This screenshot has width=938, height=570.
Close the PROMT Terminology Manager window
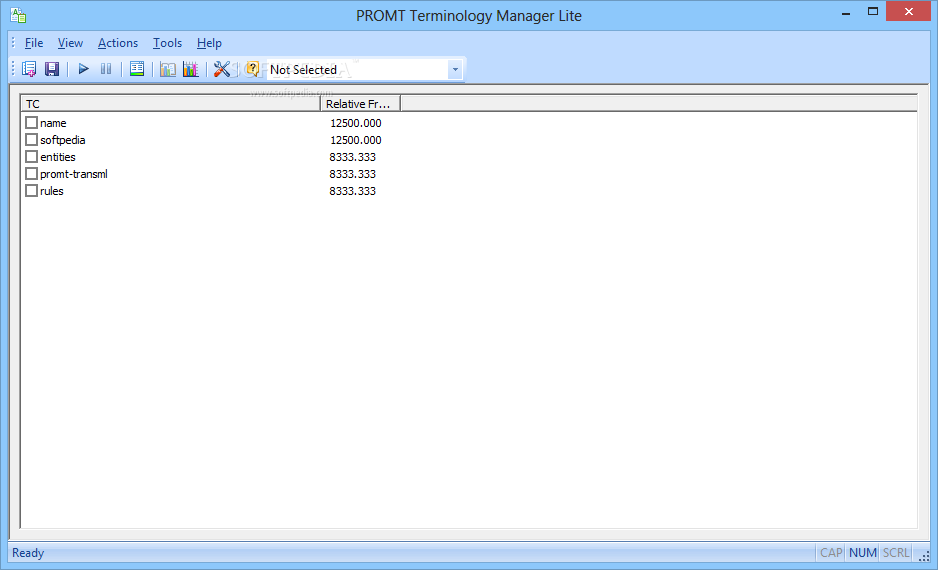908,11
